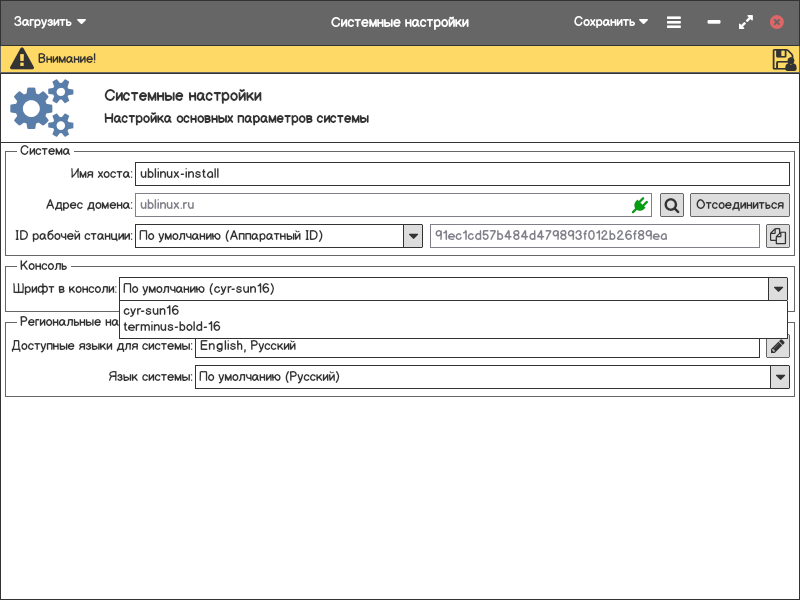The image size is (800, 600).
Task: Close the window with the red X
Action: pyautogui.click(x=777, y=22)
